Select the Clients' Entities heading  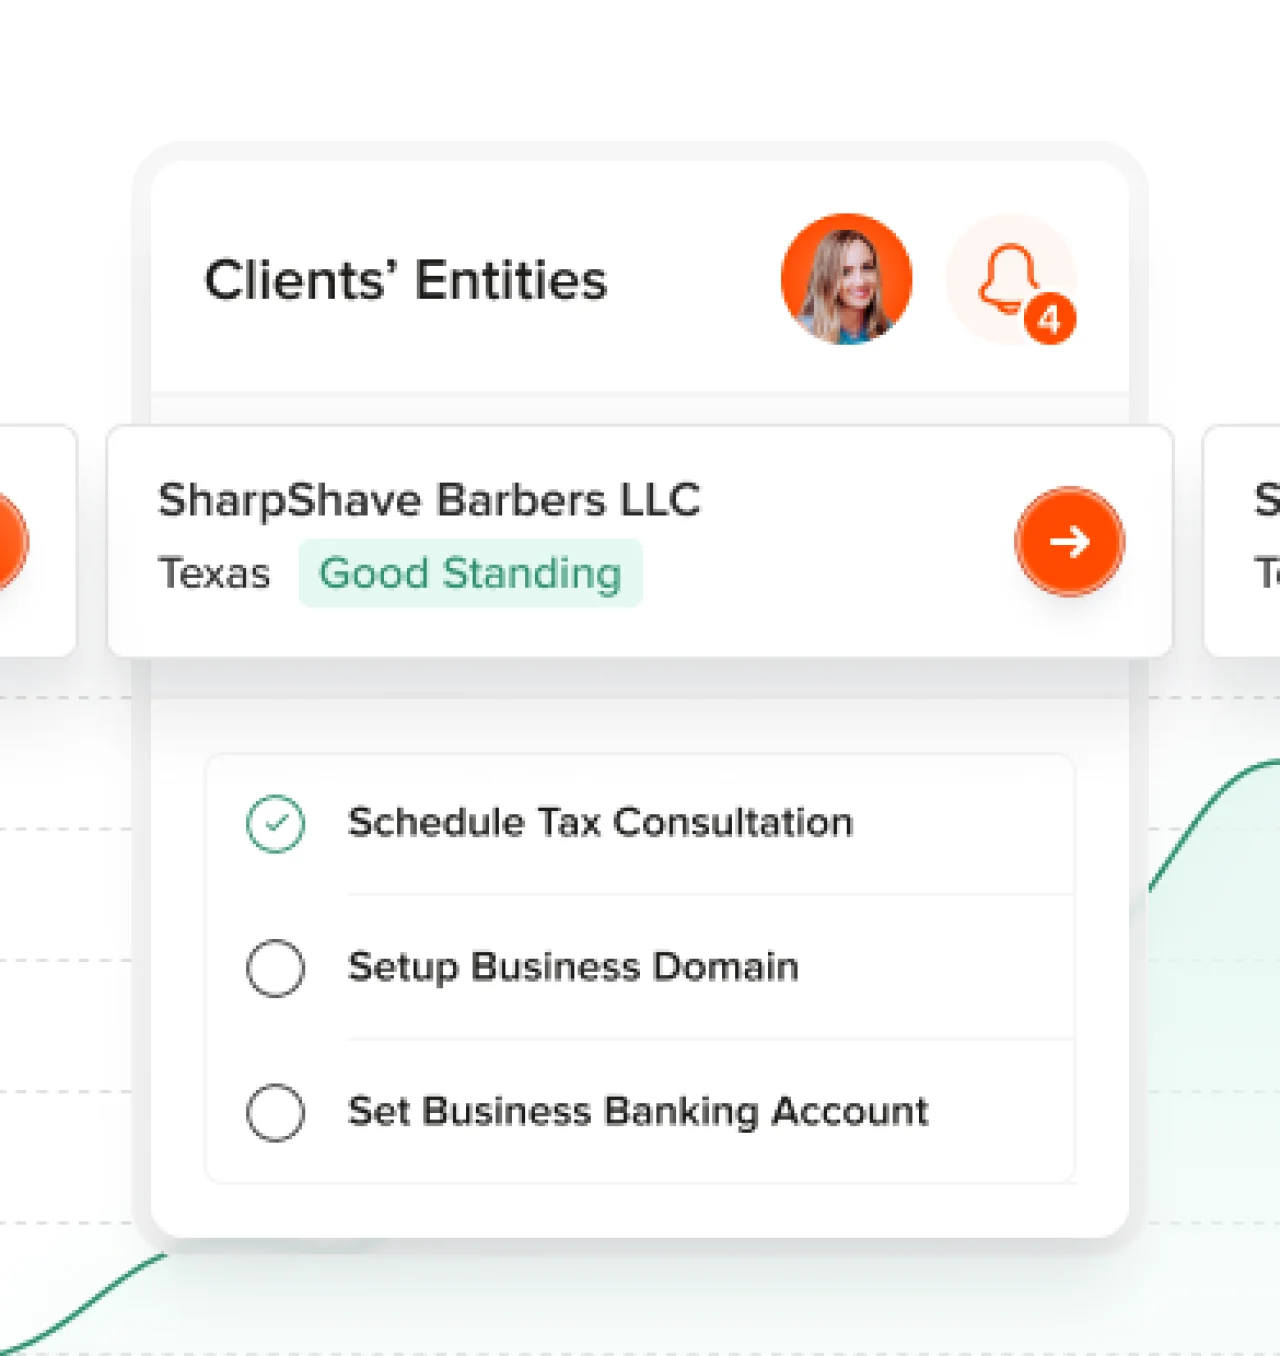pyautogui.click(x=406, y=281)
